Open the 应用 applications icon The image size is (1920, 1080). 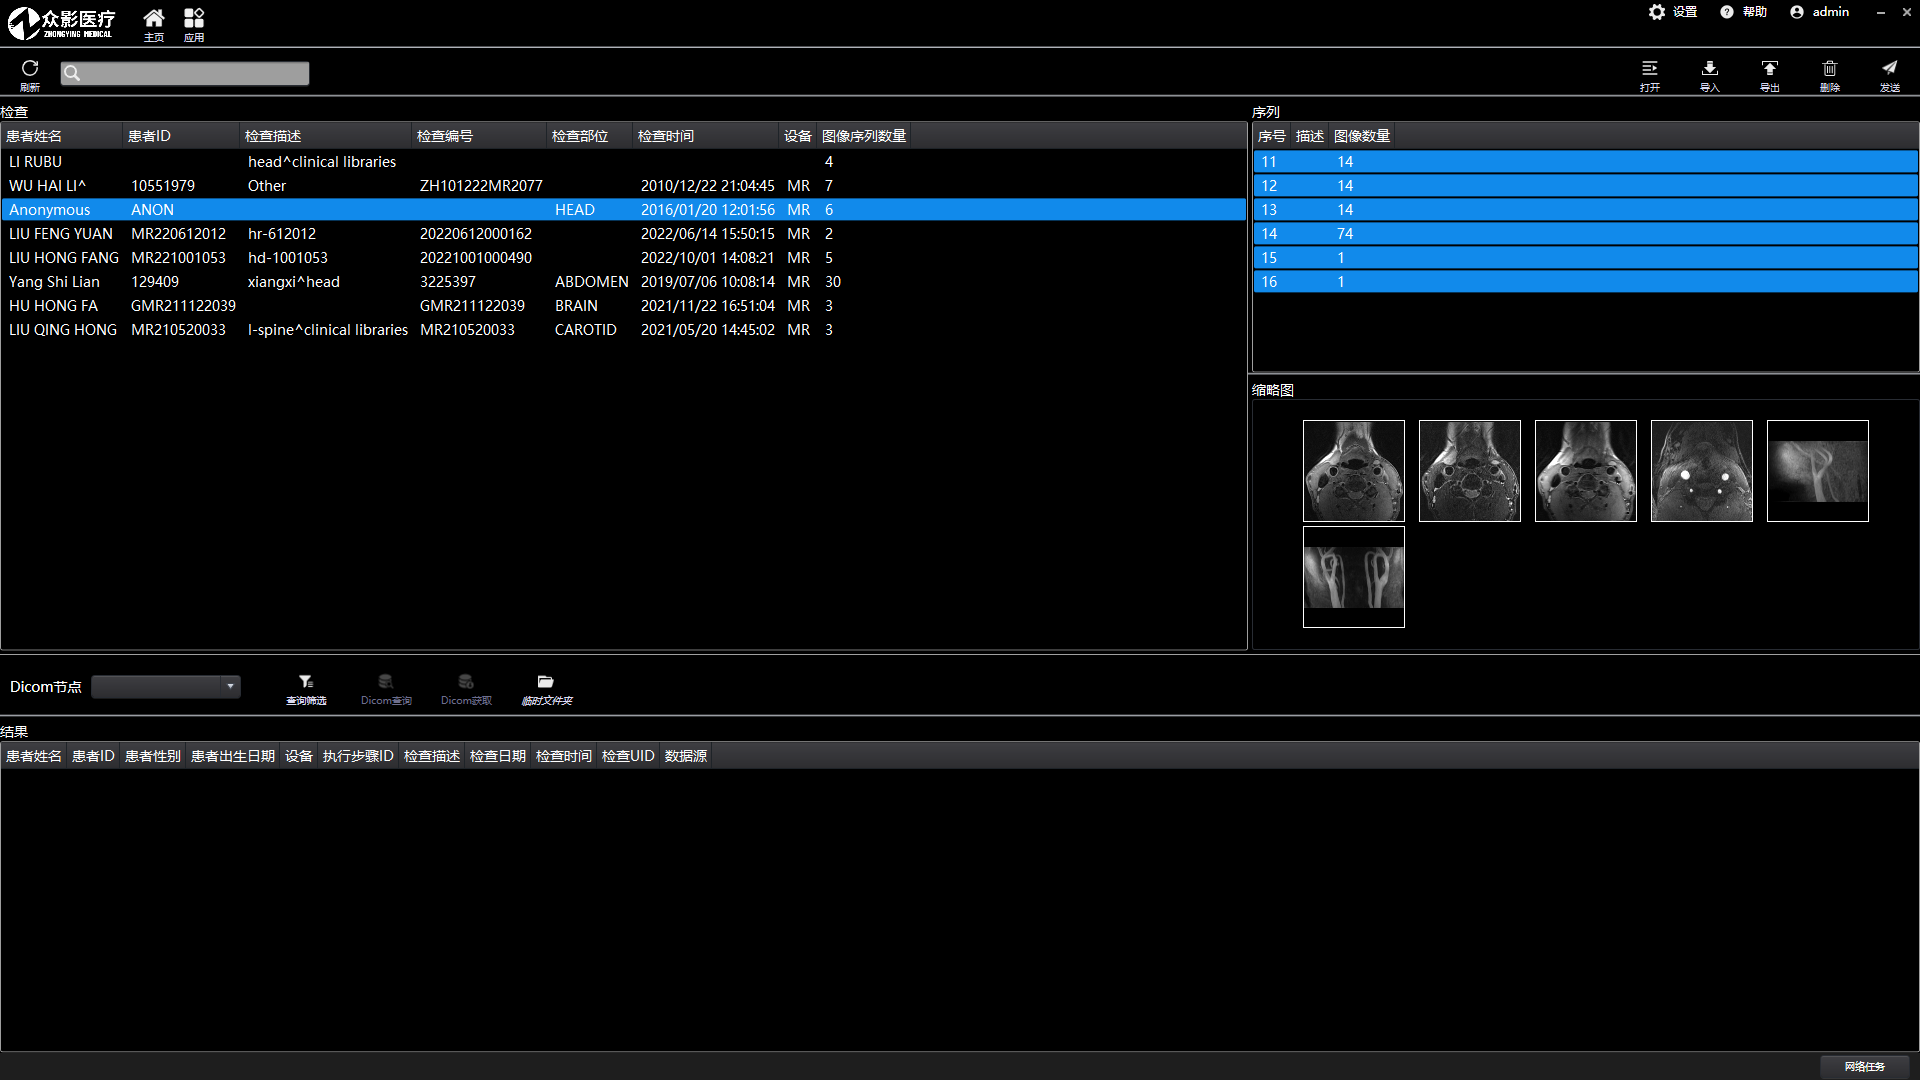click(194, 24)
